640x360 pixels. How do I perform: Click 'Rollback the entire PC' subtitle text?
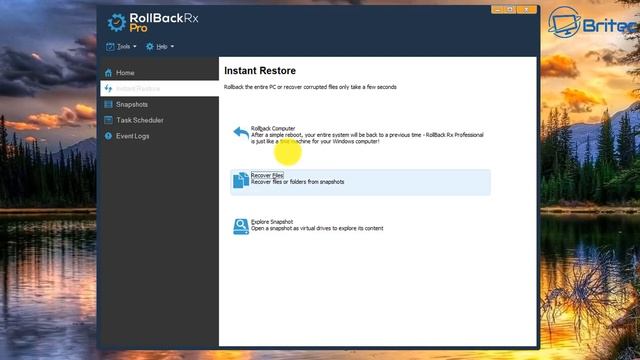[x=310, y=87]
